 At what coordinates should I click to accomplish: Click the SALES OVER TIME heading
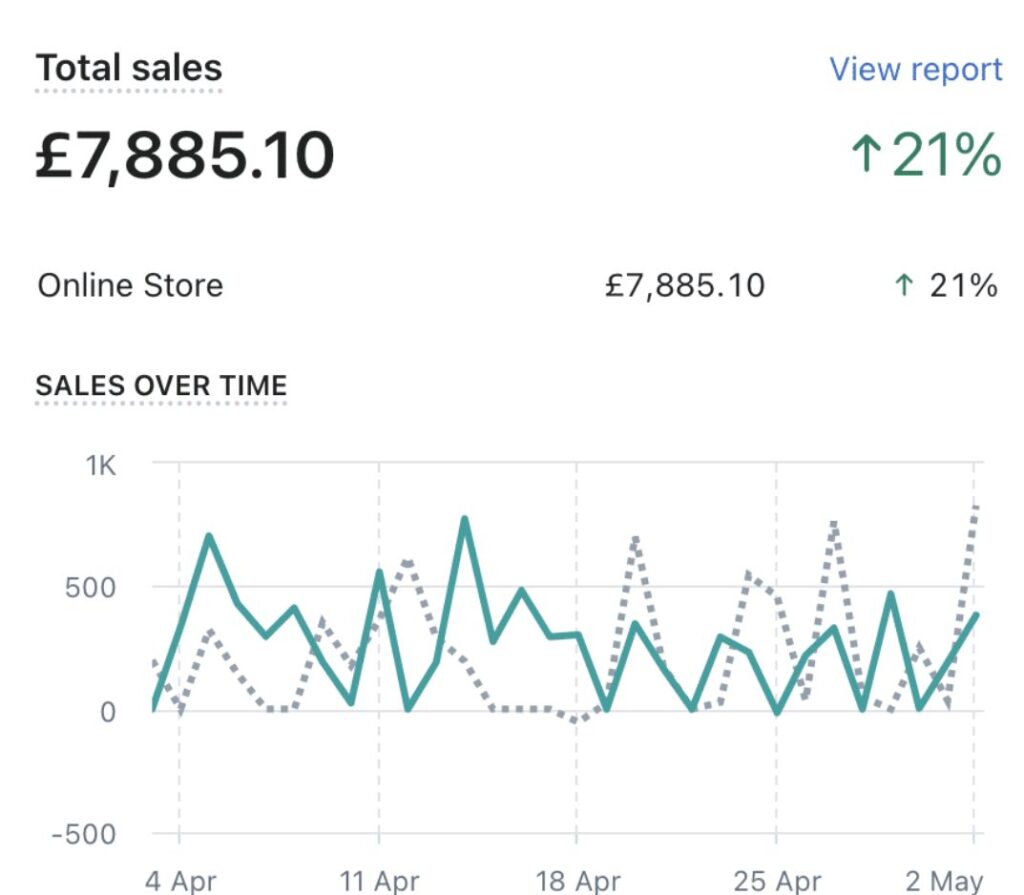coord(161,386)
